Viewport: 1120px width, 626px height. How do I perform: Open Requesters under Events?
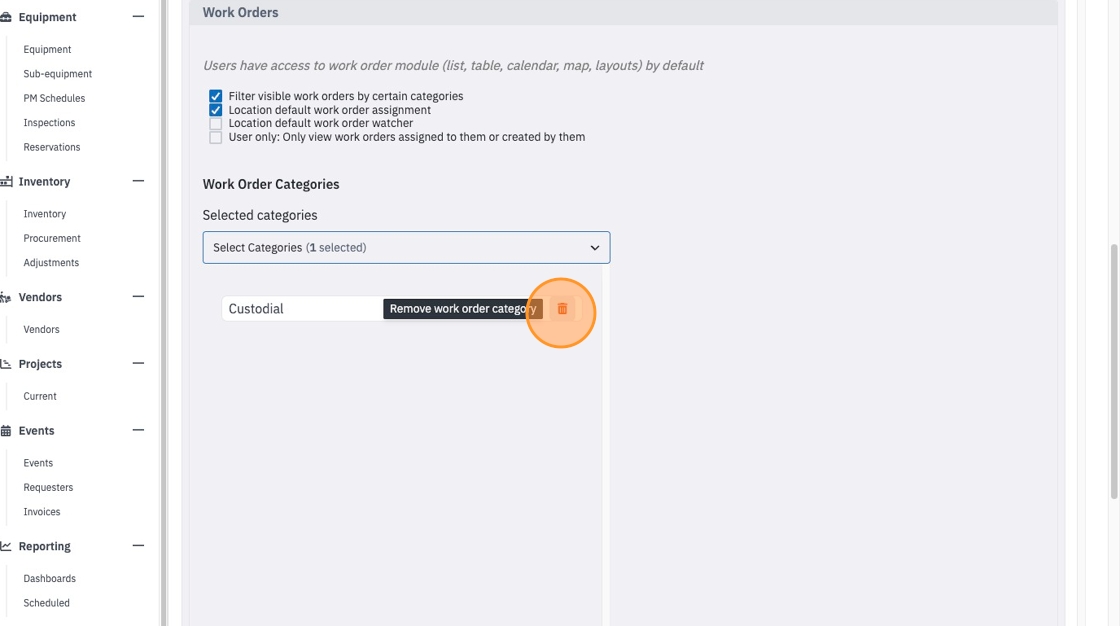tap(48, 487)
